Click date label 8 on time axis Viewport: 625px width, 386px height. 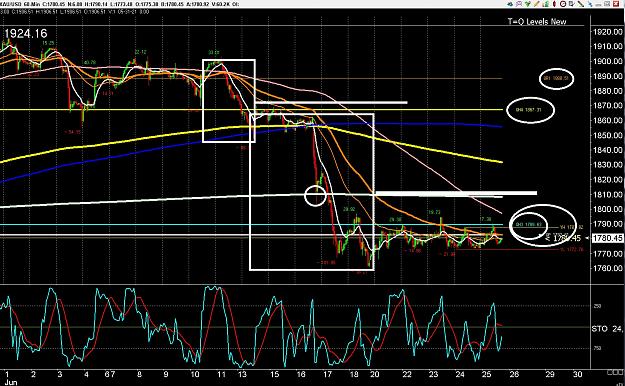[139, 374]
